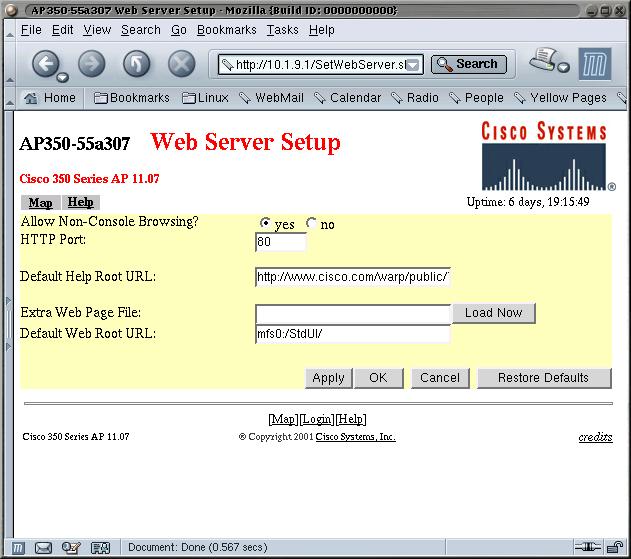The height and width of the screenshot is (559, 631).
Task: Open Address Book from the status bar icon
Action: point(100,547)
